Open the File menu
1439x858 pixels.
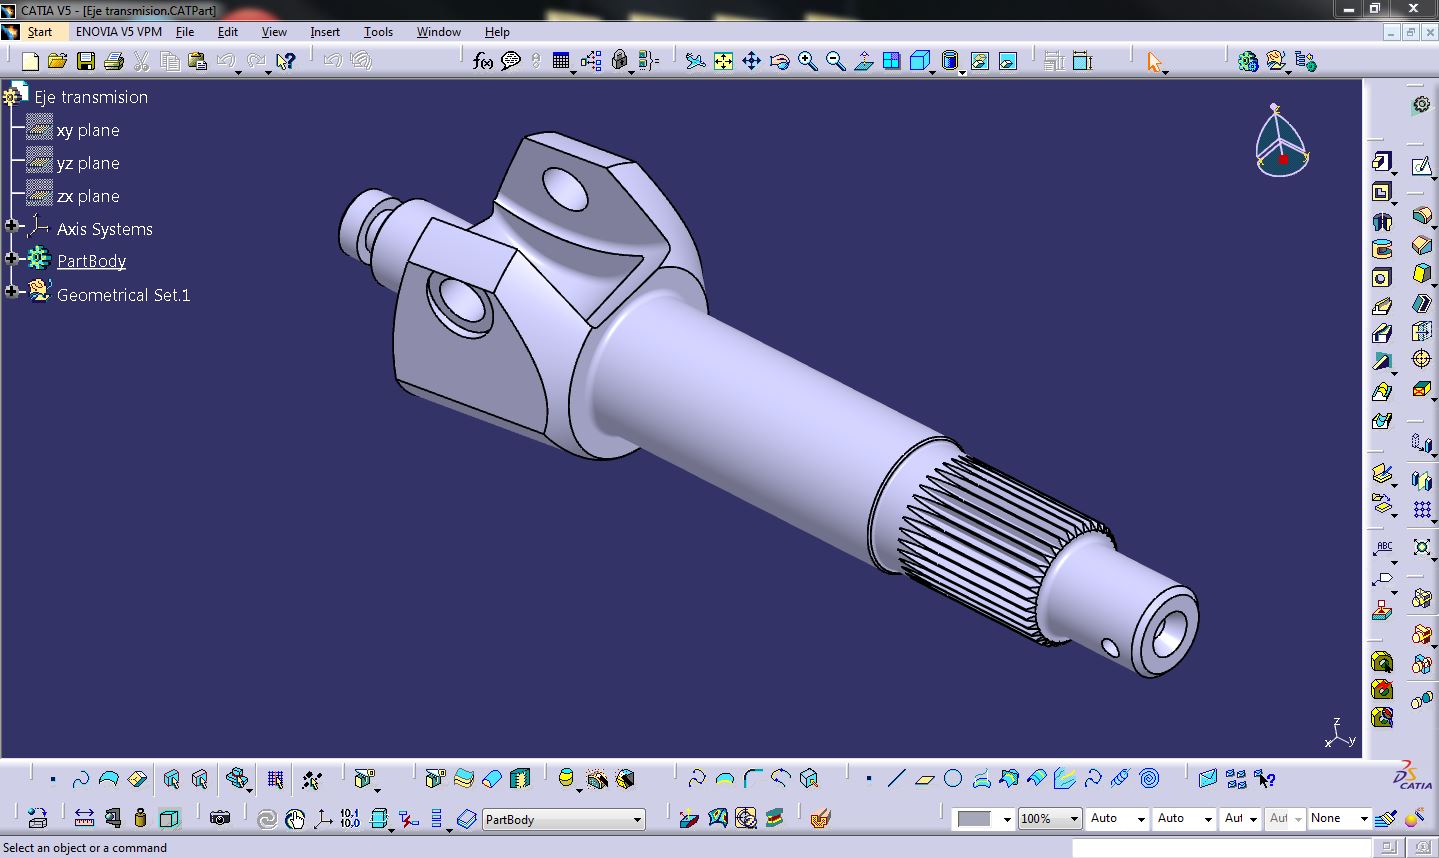[x=185, y=32]
